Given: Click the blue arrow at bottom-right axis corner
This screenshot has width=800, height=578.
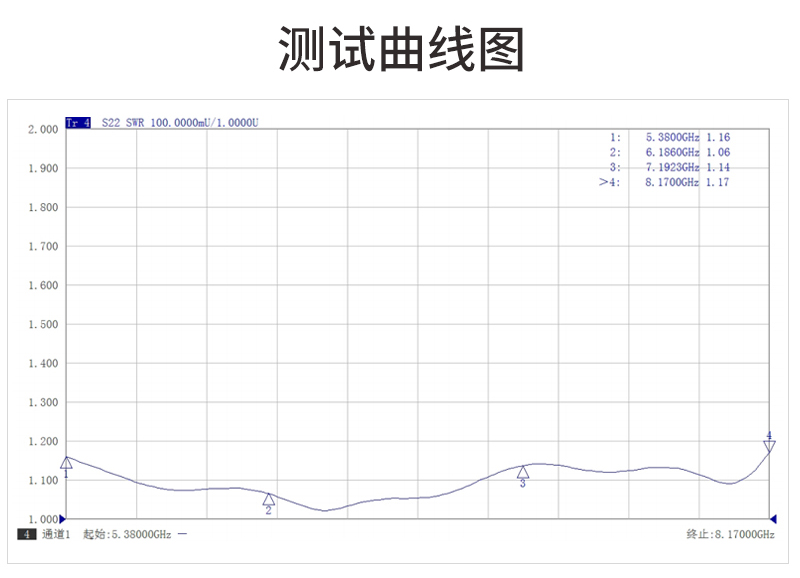Looking at the screenshot, I should [x=772, y=519].
